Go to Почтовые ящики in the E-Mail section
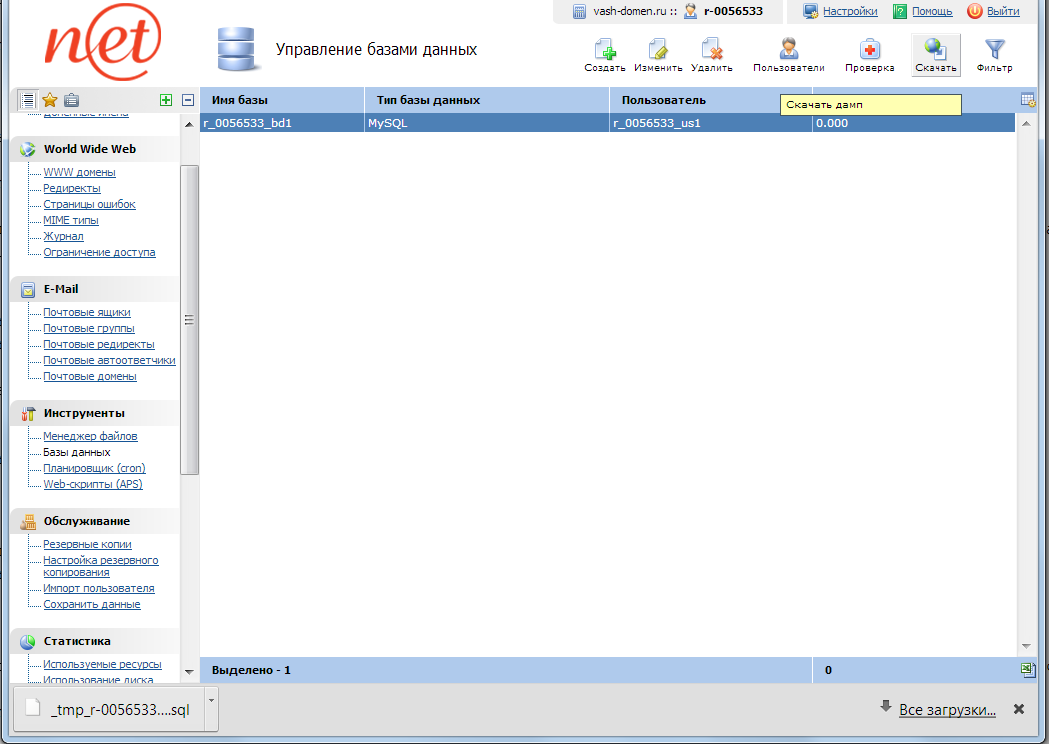The width and height of the screenshot is (1049, 744). 87,312
